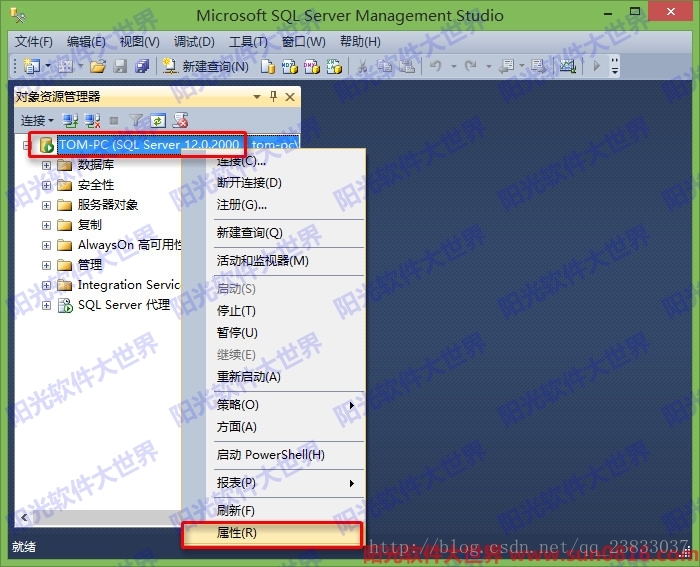Screen dimensions: 700x567
Task: Expand the 安全性 folder
Action: point(46,185)
